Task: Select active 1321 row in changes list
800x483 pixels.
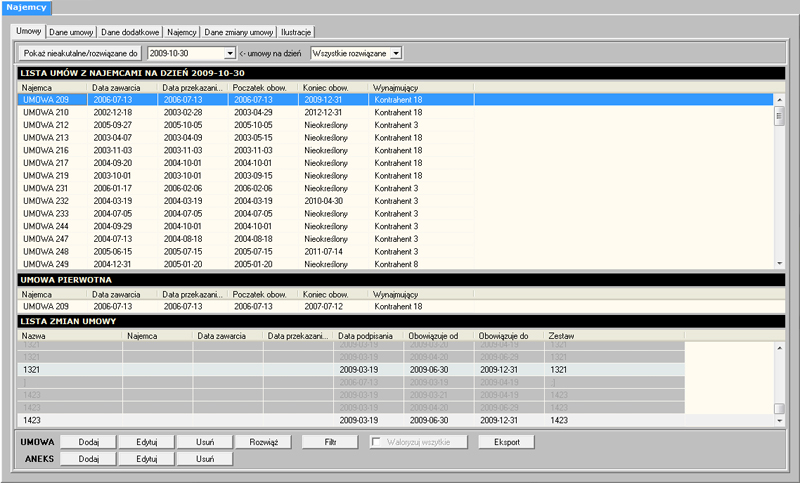Action: (x=351, y=370)
